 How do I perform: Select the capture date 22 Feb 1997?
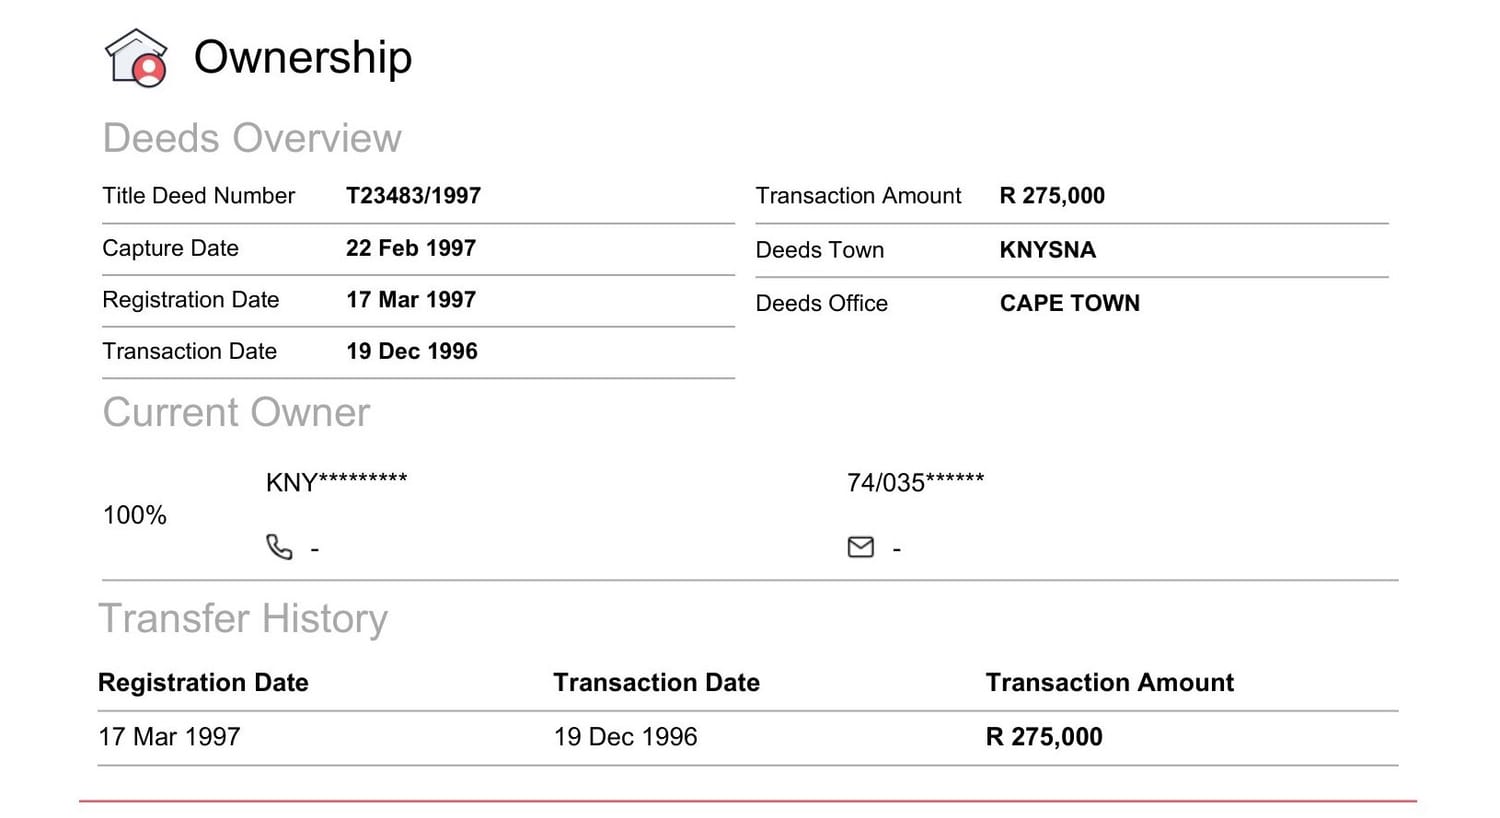(411, 248)
